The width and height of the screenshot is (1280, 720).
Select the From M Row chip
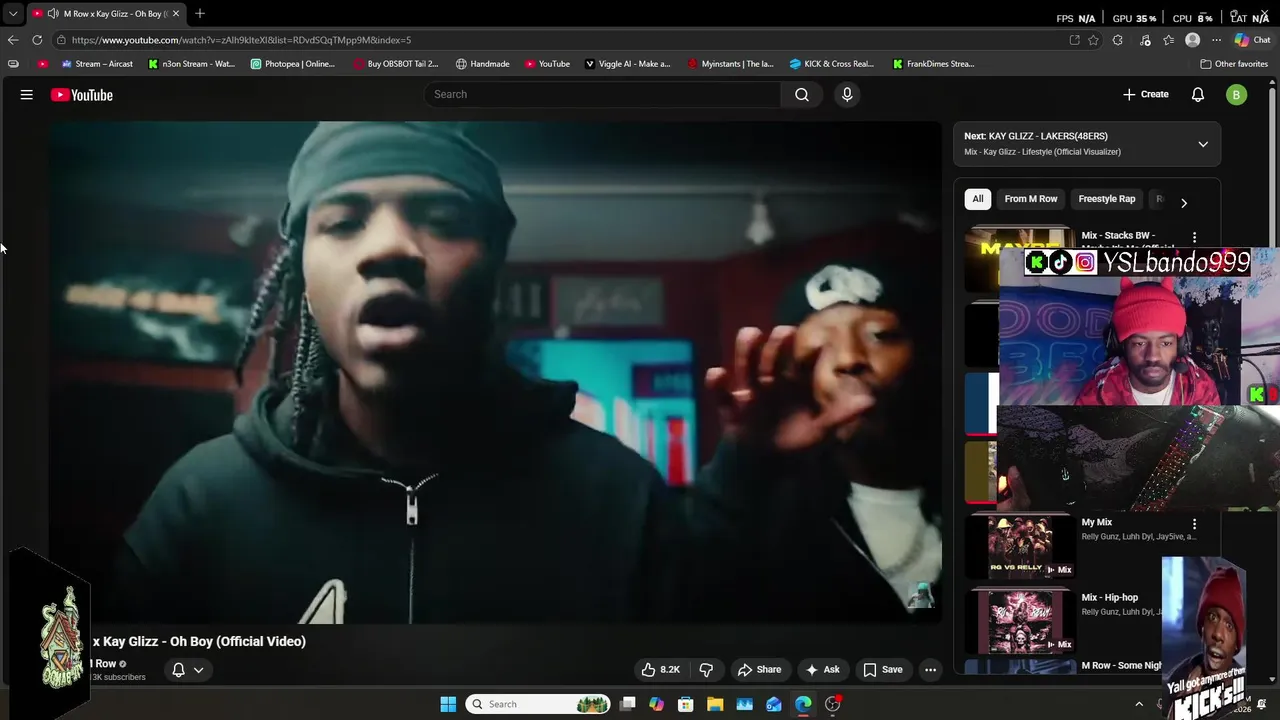tap(1031, 199)
